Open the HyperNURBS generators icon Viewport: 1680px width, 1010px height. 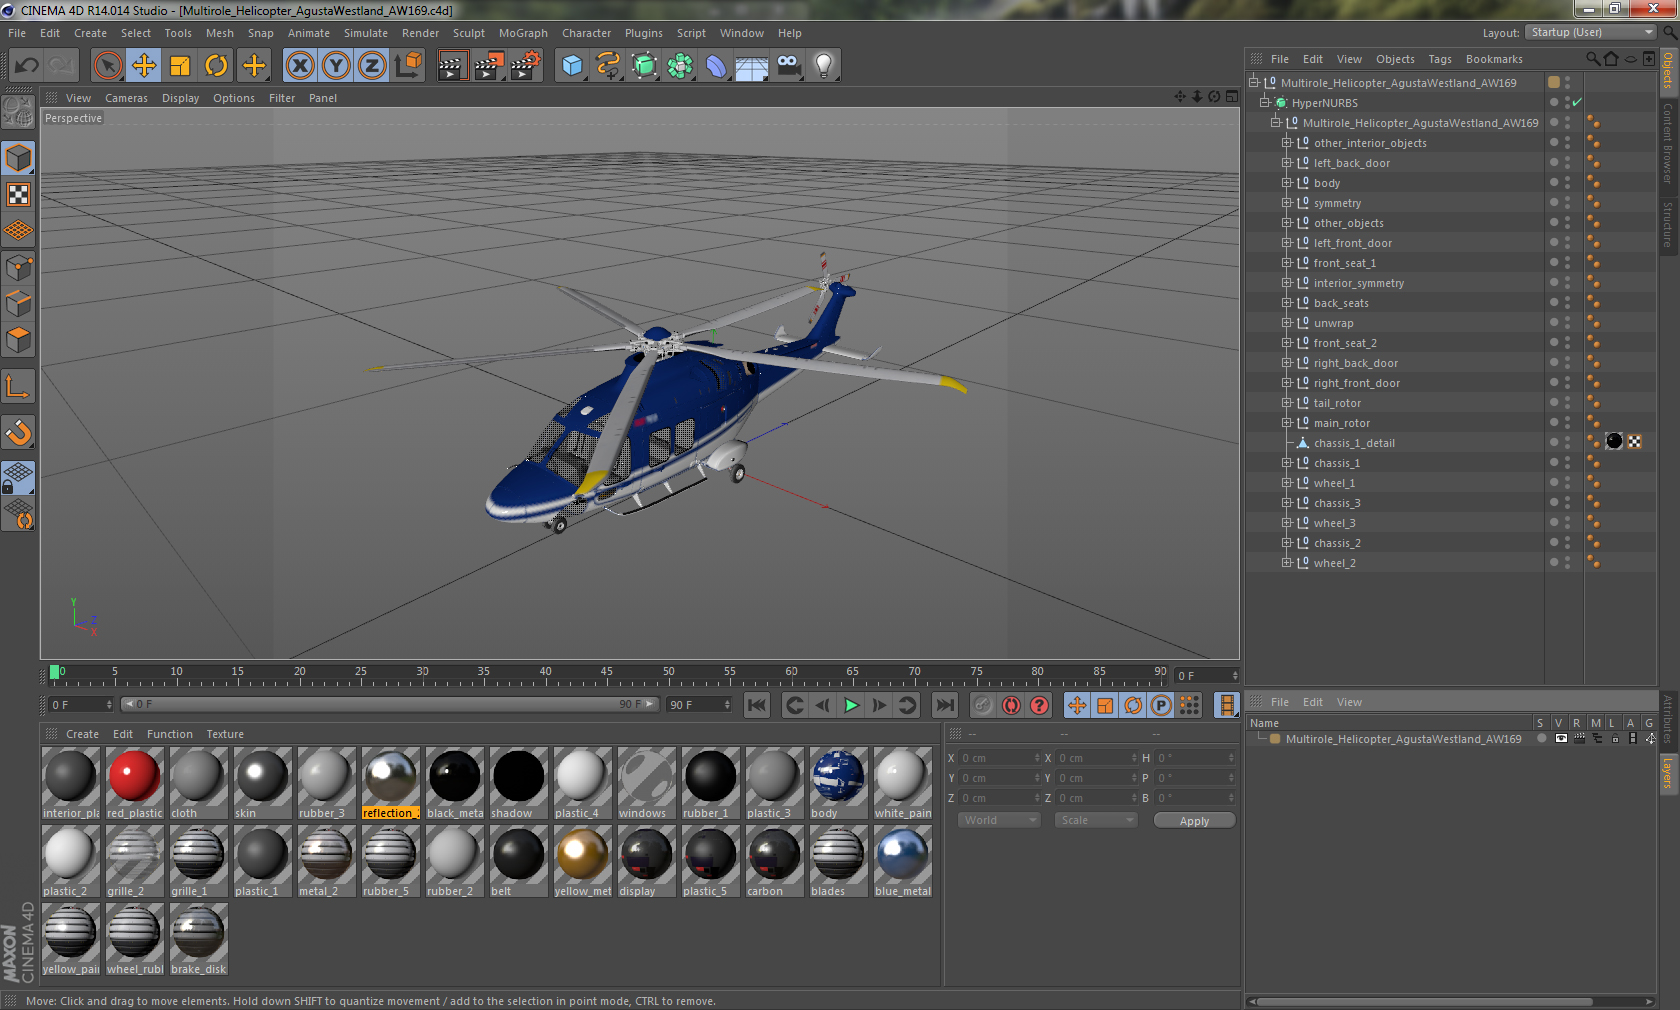click(644, 66)
